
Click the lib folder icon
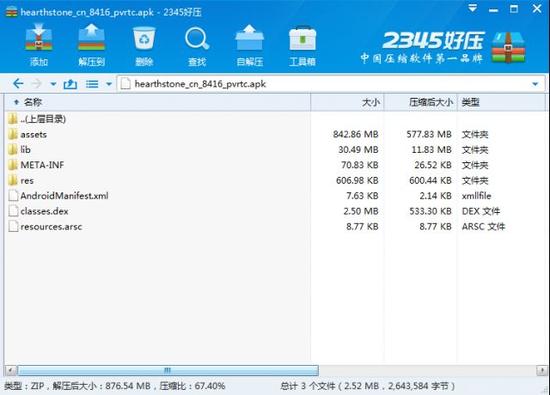(x=13, y=150)
